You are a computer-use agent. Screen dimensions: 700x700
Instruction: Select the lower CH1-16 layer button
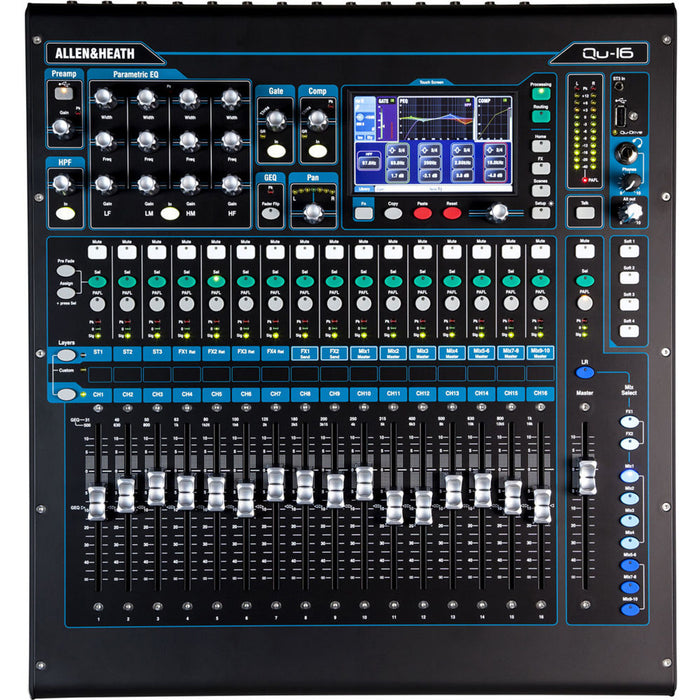click(67, 394)
